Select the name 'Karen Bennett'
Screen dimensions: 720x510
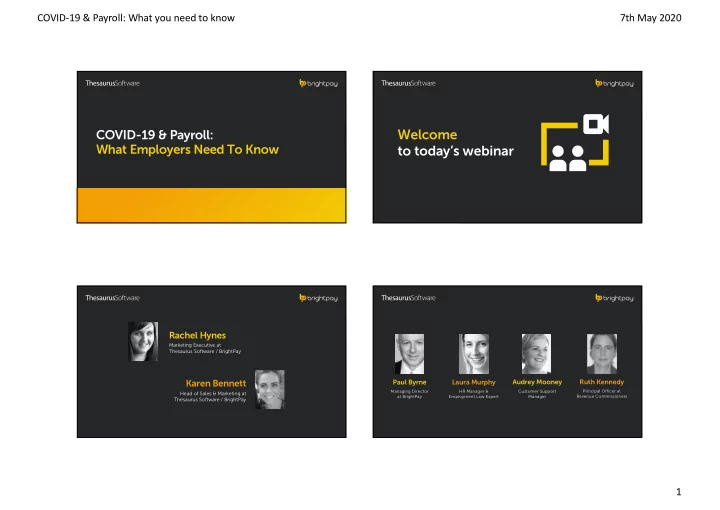(216, 383)
